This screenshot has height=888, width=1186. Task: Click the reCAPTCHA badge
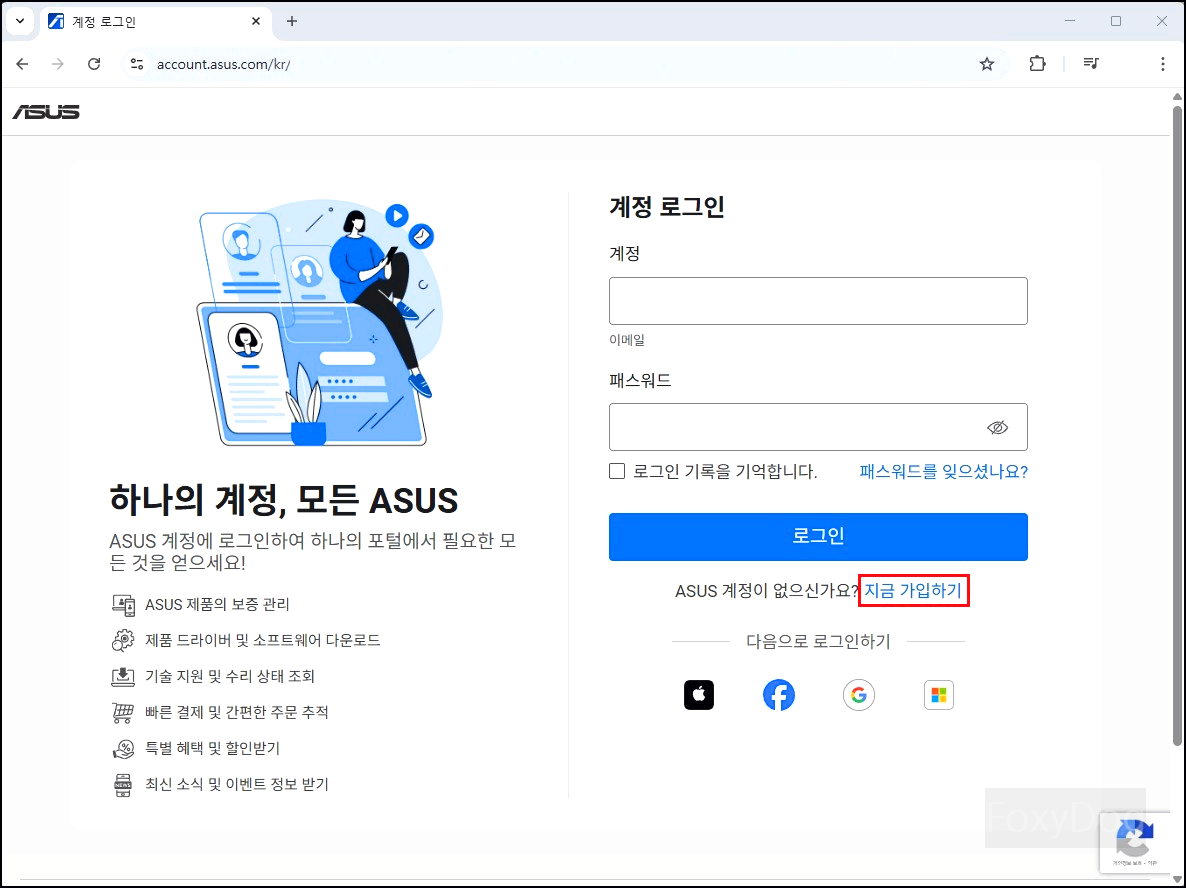(x=1135, y=842)
